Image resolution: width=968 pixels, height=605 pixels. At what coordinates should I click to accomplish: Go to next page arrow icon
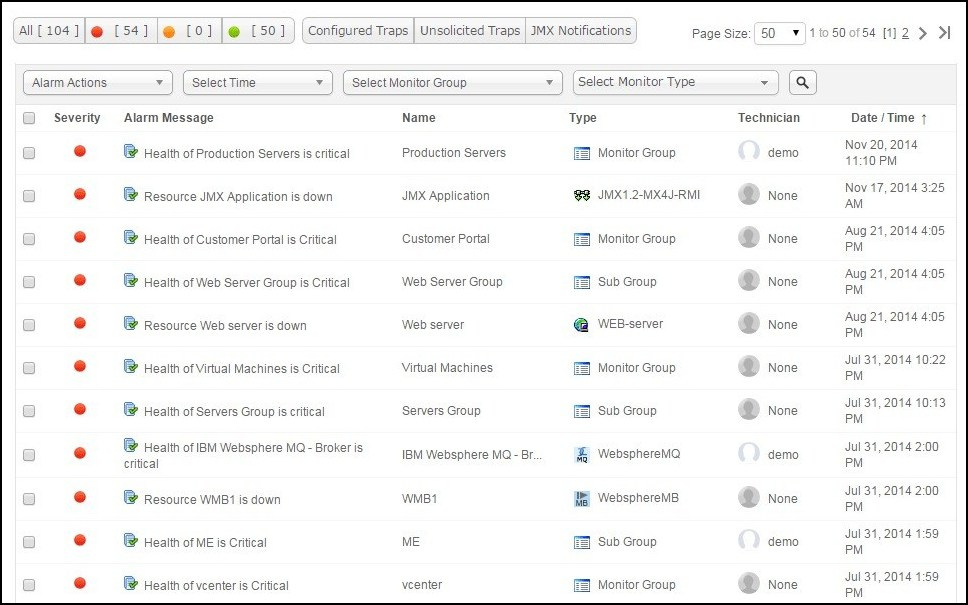click(922, 33)
